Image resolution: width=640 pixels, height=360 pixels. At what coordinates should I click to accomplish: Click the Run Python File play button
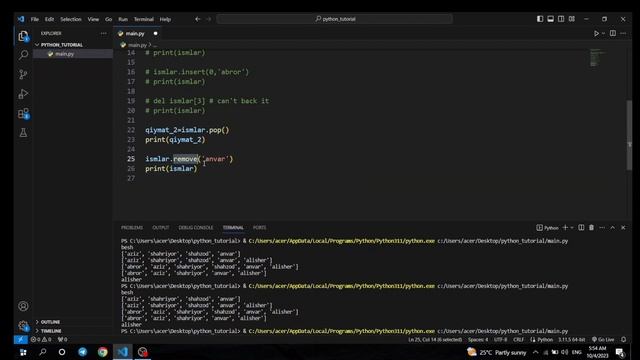point(596,33)
